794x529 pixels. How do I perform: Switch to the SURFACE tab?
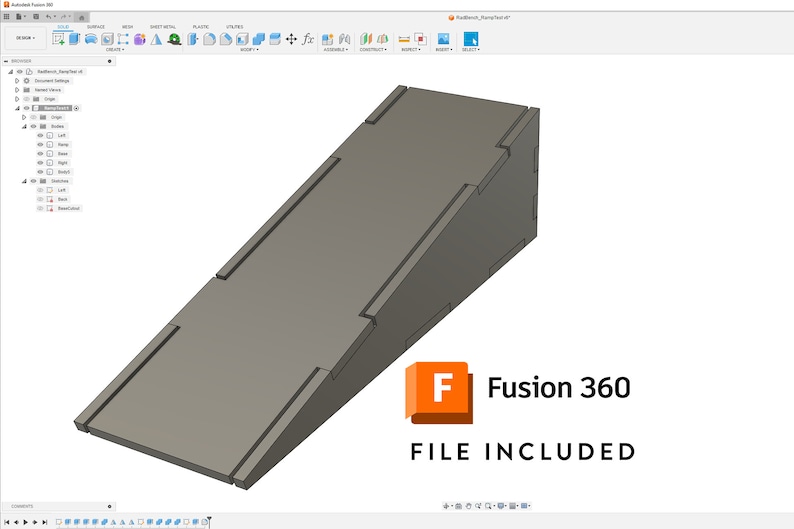(x=96, y=27)
